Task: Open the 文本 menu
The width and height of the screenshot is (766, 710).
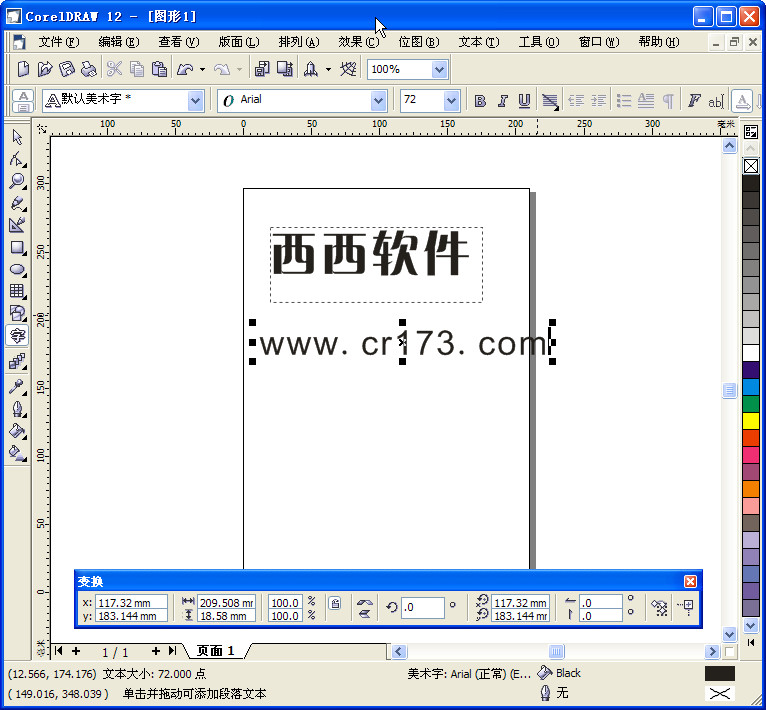Action: coord(479,42)
